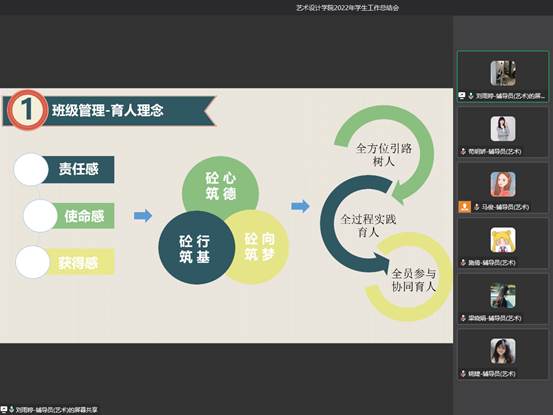This screenshot has height=415, width=553.
Task: Click the muted mic in the last participant tile
Action: click(x=463, y=374)
